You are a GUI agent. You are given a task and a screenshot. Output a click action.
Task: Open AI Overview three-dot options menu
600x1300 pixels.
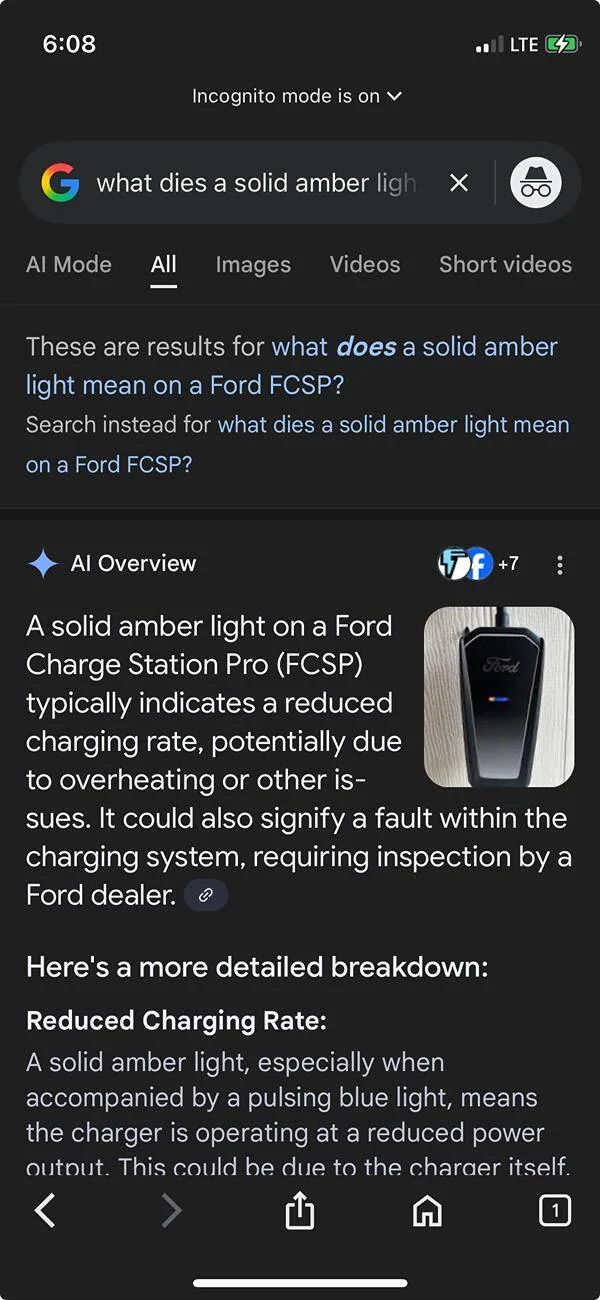click(x=559, y=565)
